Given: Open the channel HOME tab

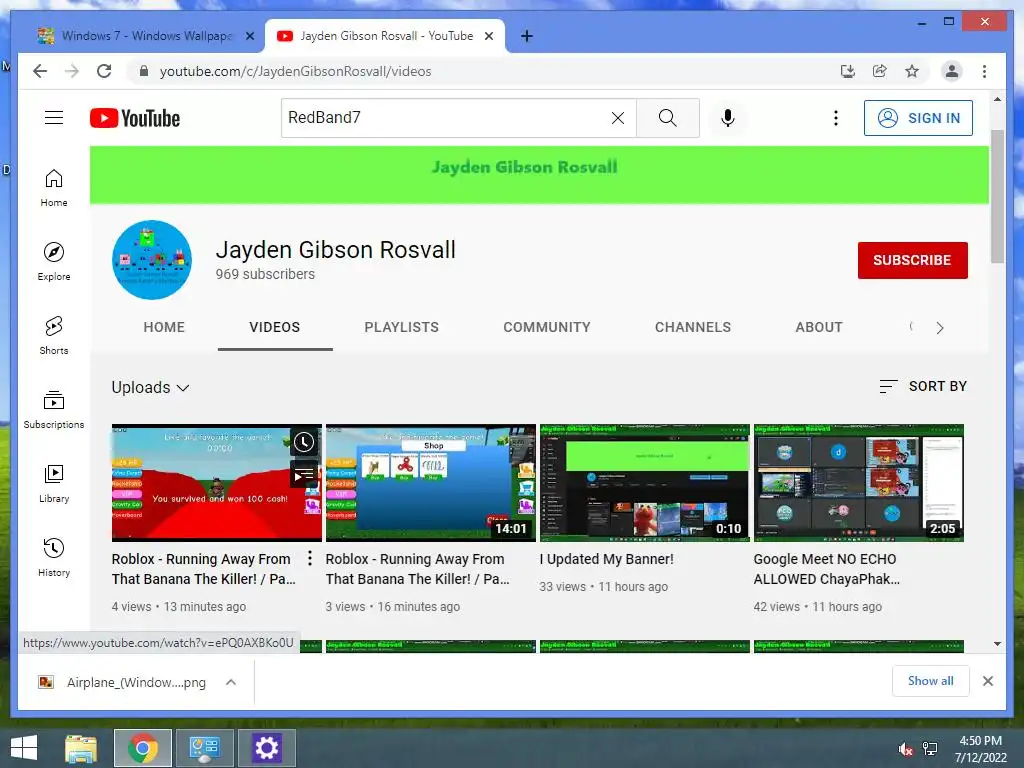Looking at the screenshot, I should [164, 327].
